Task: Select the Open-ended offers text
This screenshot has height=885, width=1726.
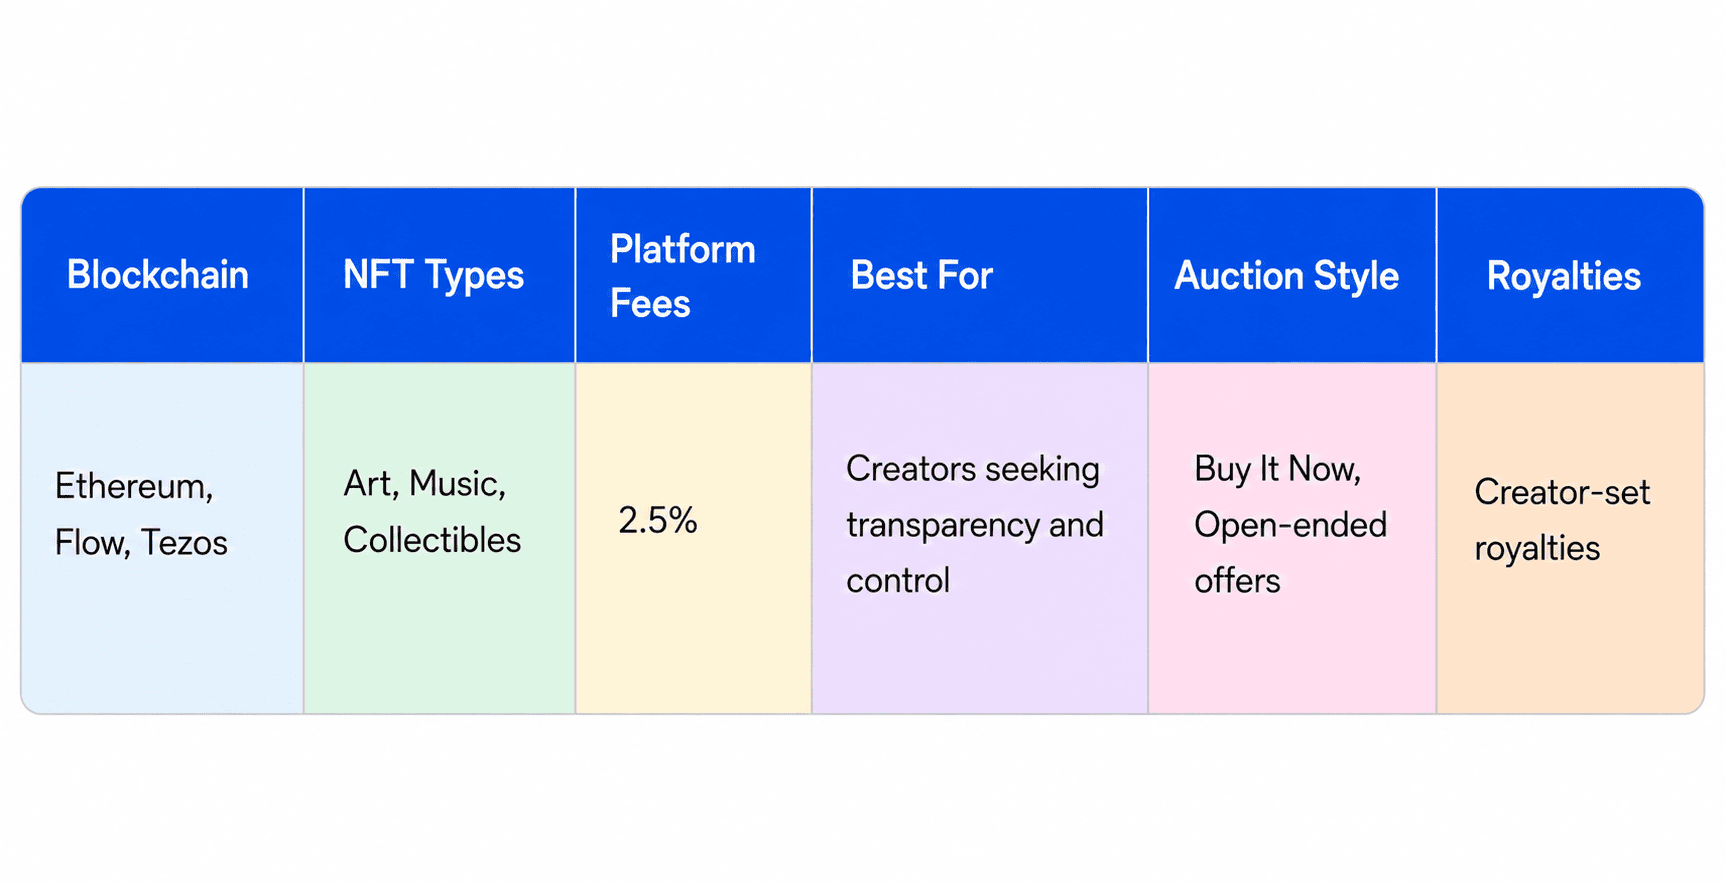Action: [x=1290, y=552]
